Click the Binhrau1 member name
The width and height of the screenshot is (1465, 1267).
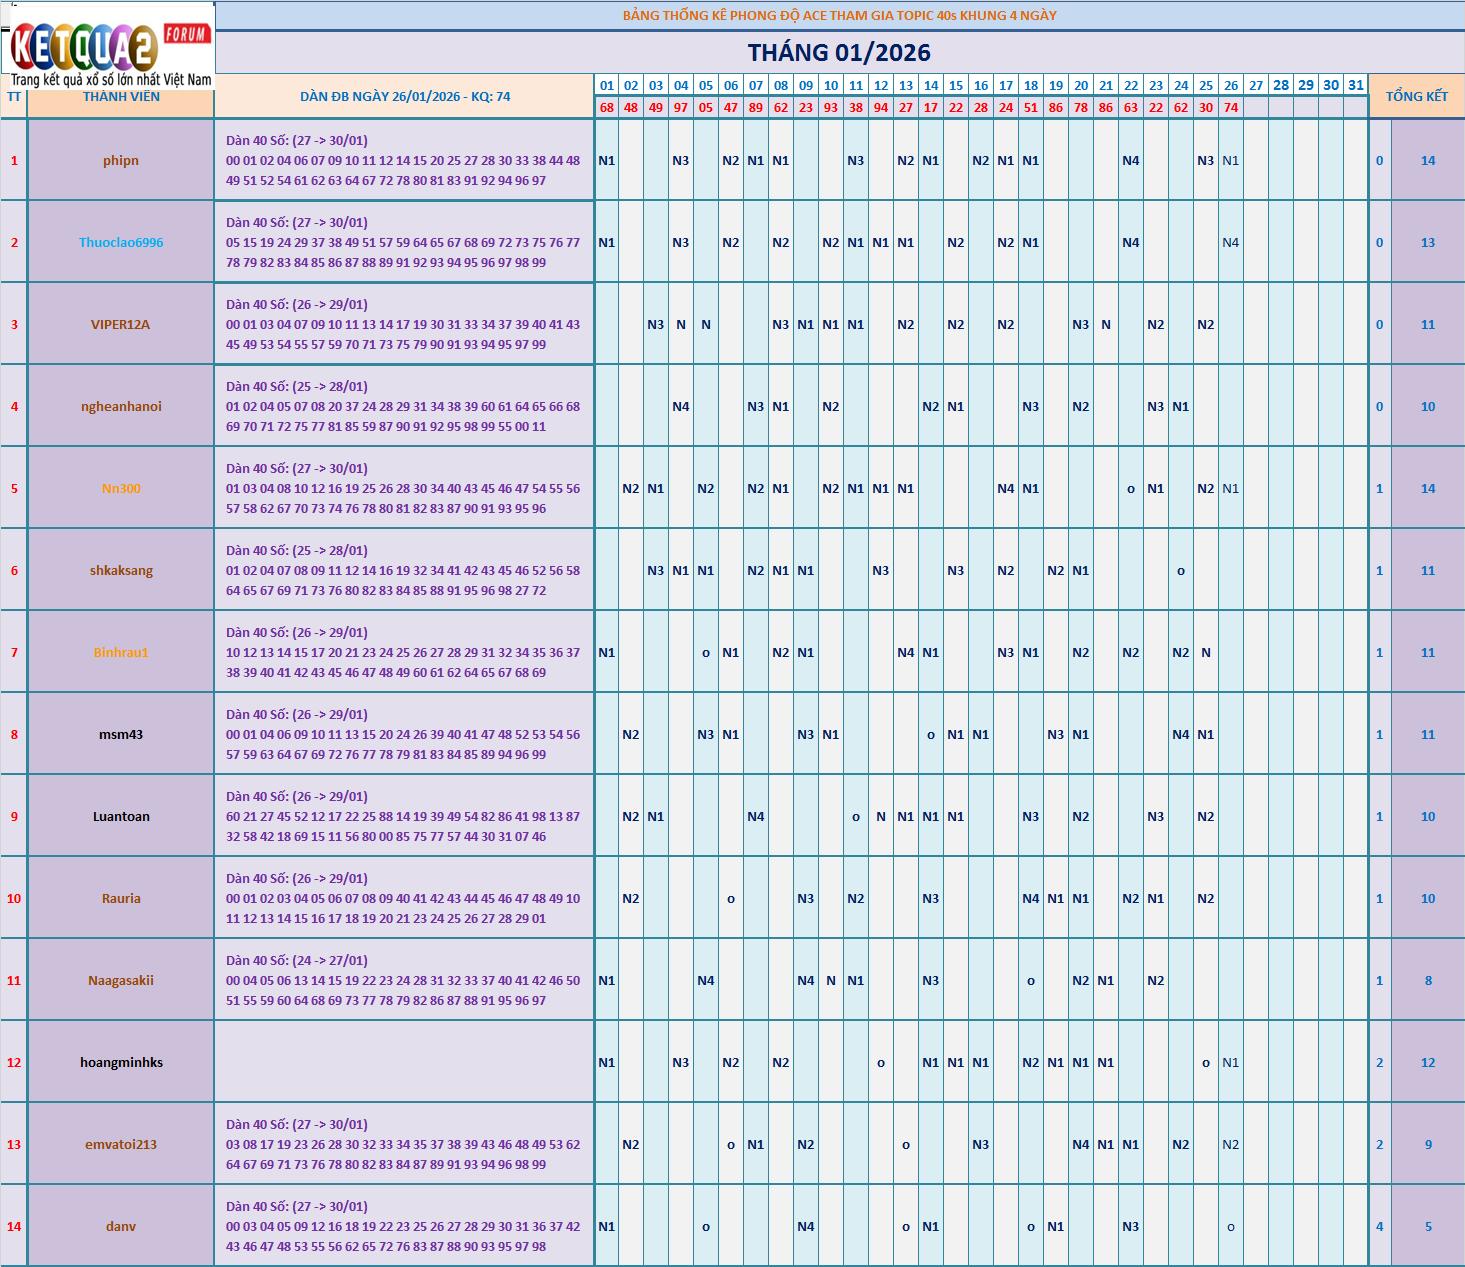(121, 653)
